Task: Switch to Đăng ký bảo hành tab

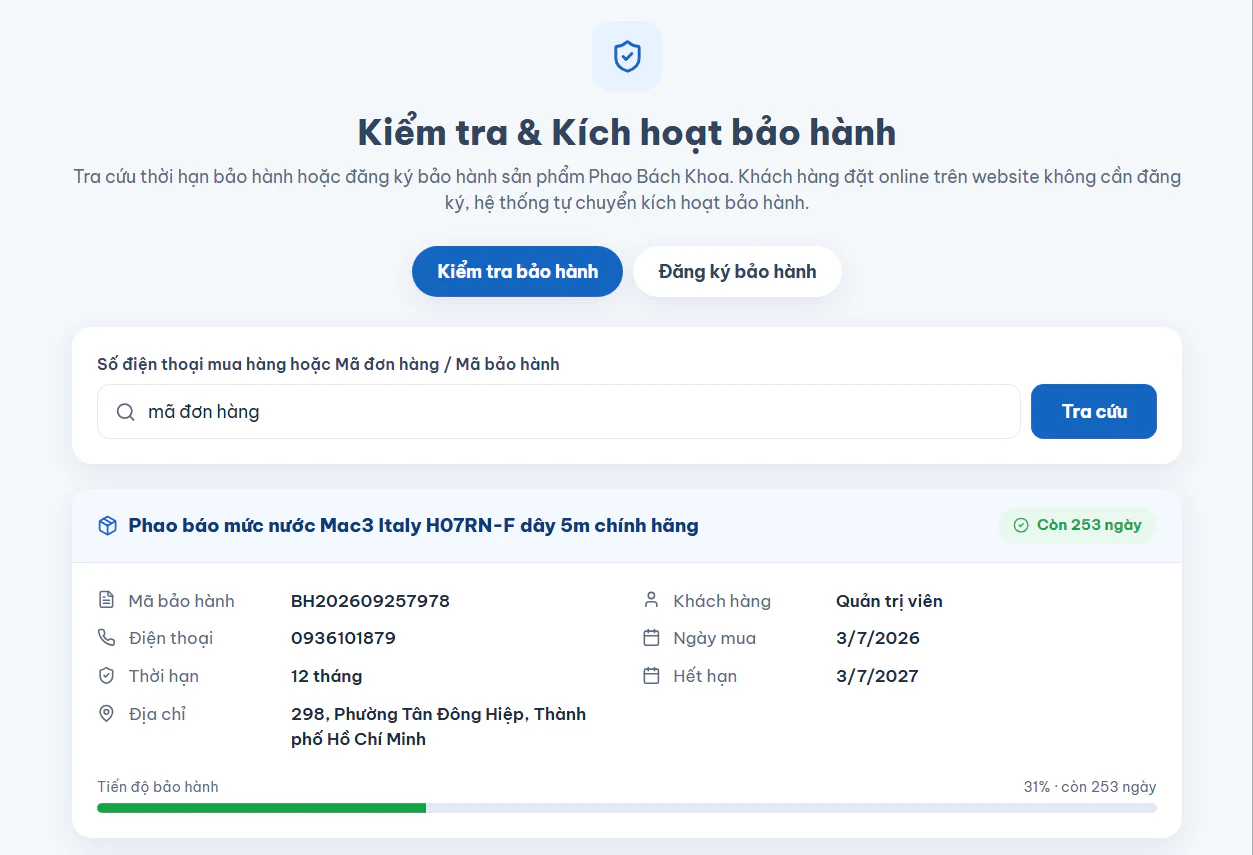Action: (x=737, y=271)
